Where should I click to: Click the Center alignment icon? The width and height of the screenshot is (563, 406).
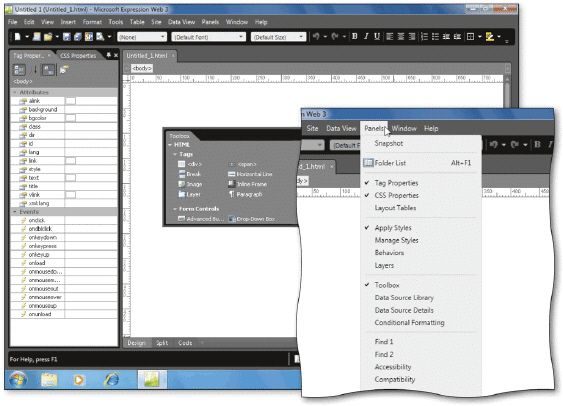[x=401, y=36]
